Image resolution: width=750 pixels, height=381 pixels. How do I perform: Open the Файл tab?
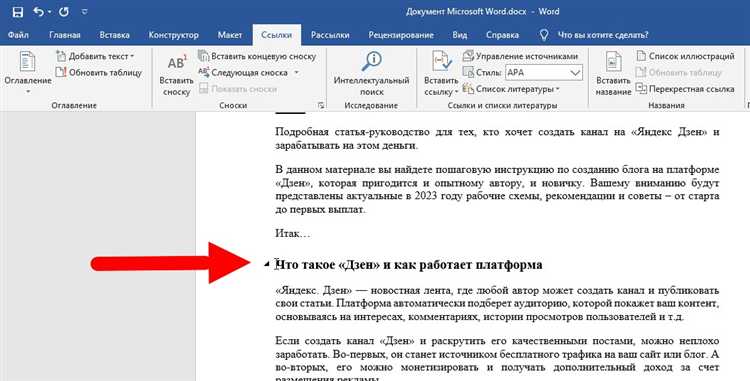18,35
